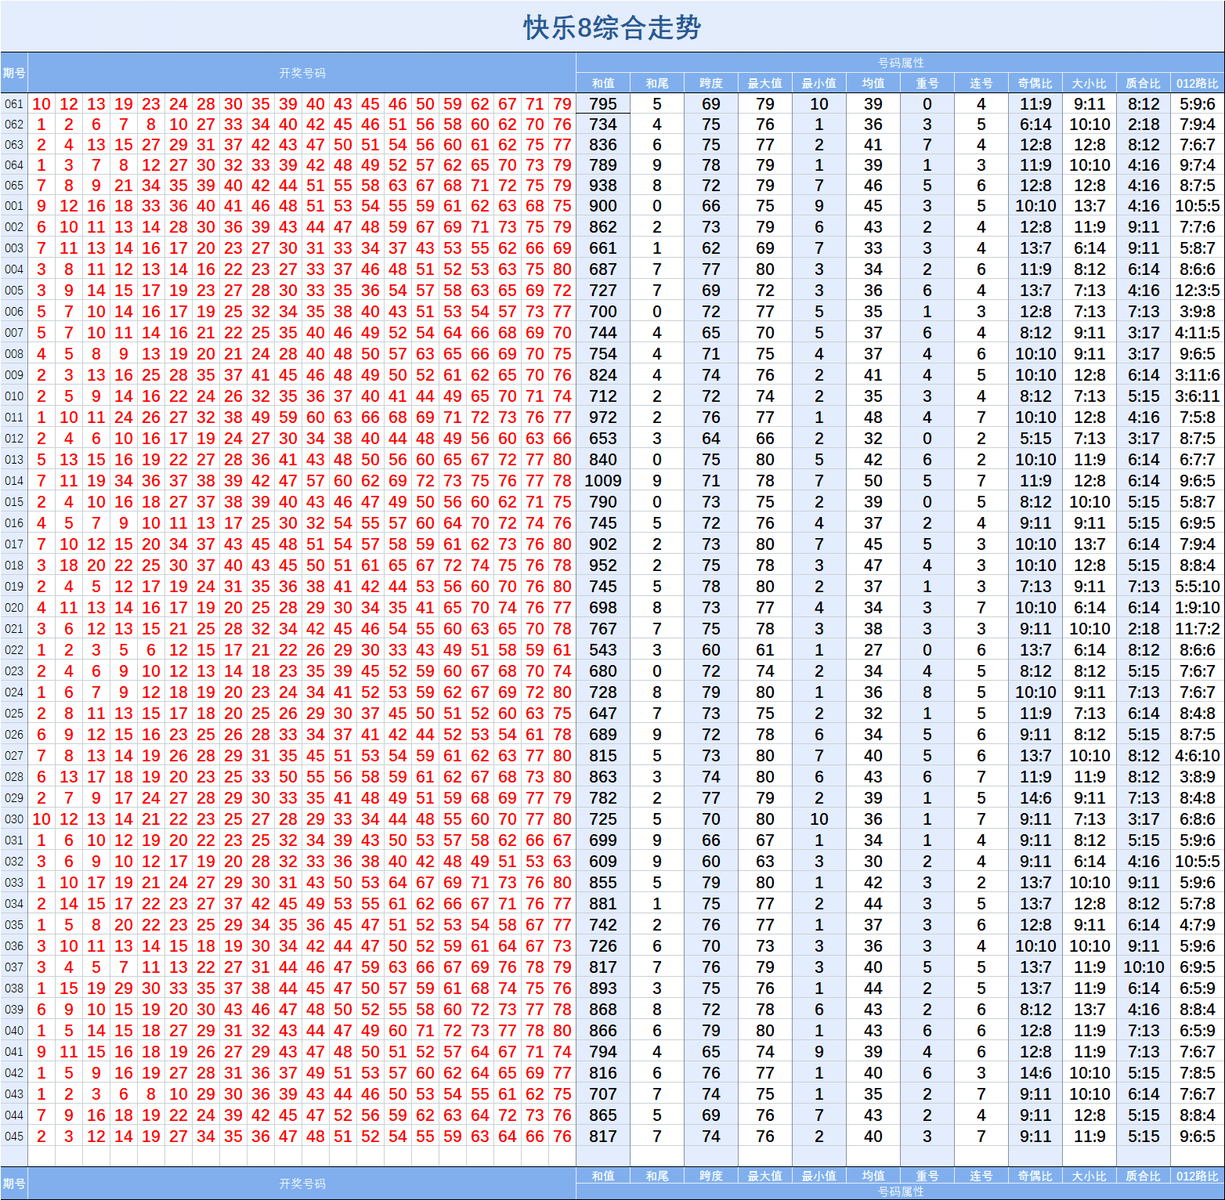
Task: Click the top 奇偶比 column header
Action: 1035,83
